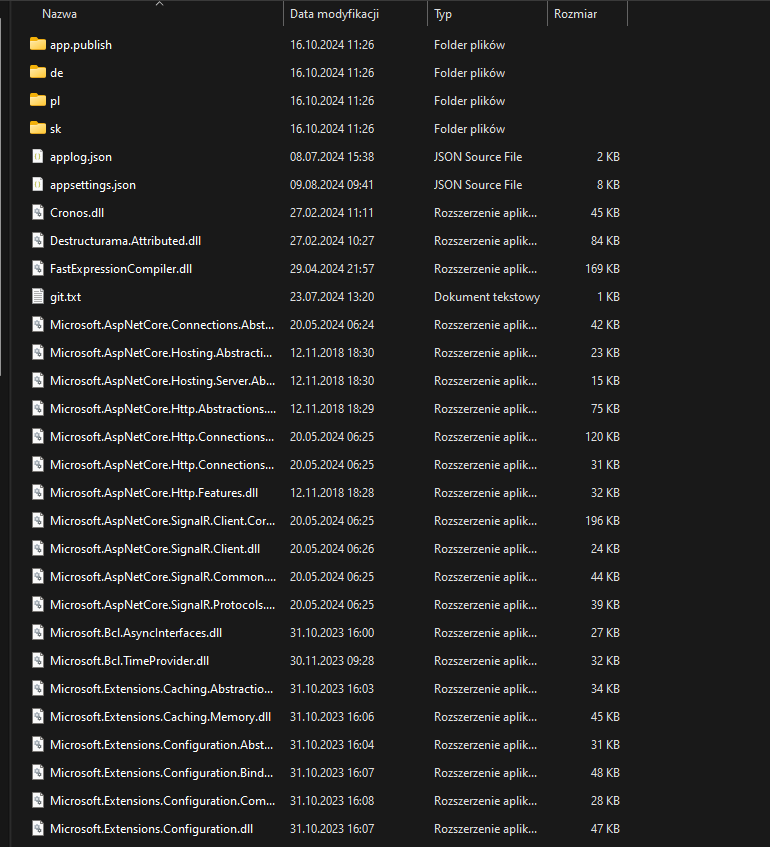The width and height of the screenshot is (770, 847).
Task: Click the FastExpressionCompiler.dll file icon
Action: pyautogui.click(x=38, y=268)
